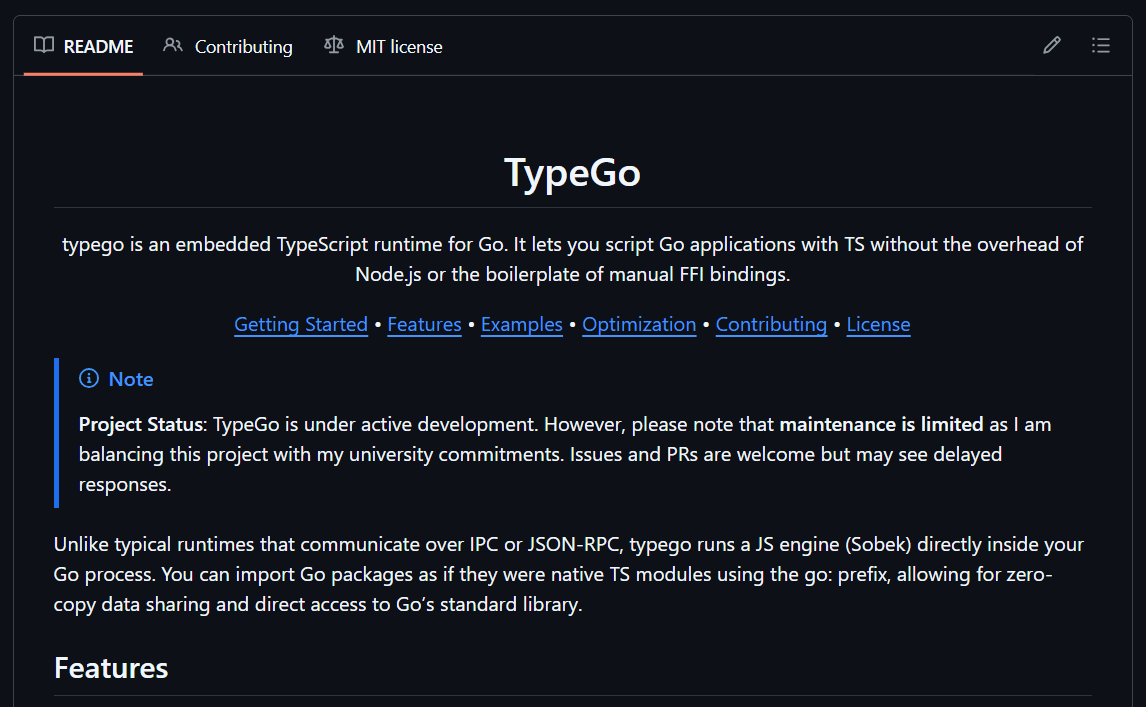Switch to the README tab
This screenshot has height=707, width=1146.
tap(97, 46)
